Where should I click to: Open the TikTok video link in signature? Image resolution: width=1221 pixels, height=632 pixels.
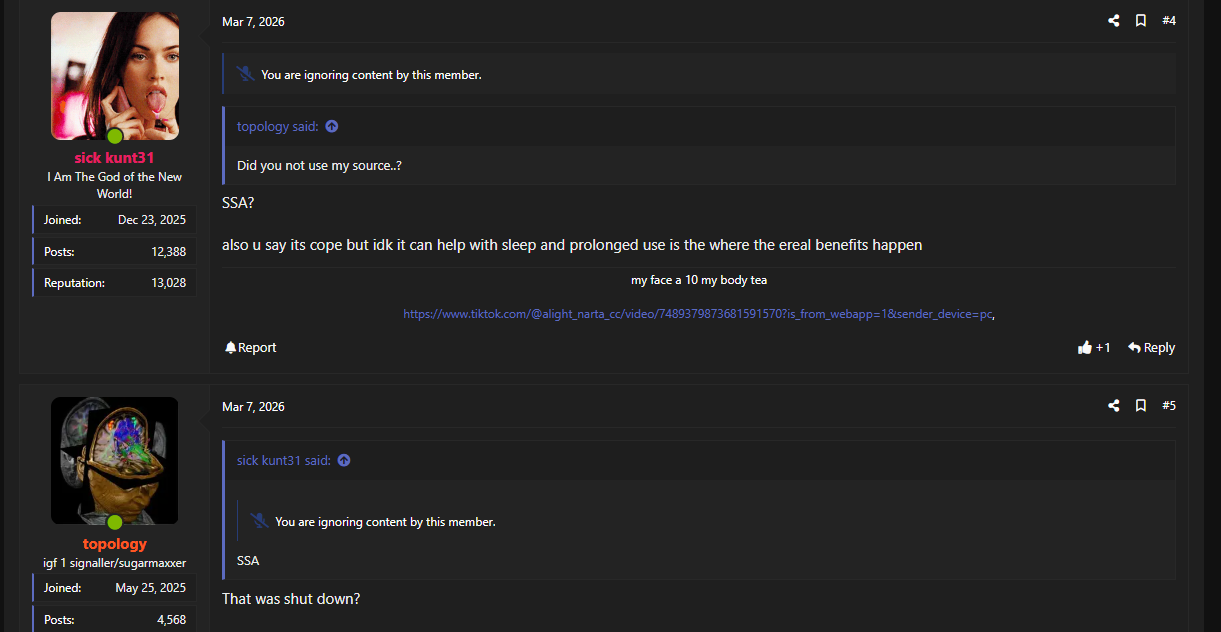698,314
